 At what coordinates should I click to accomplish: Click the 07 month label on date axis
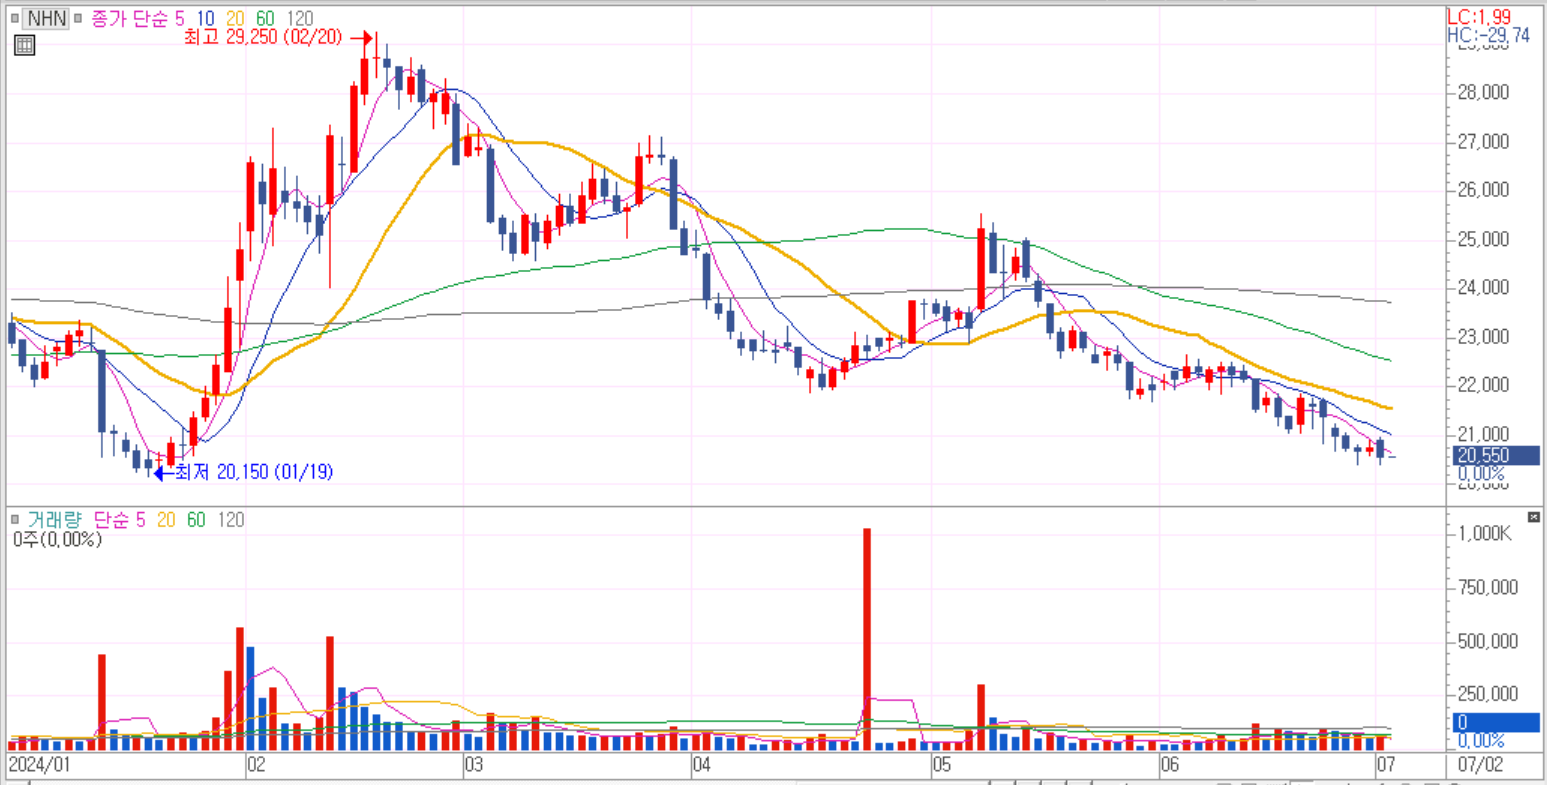point(1386,766)
